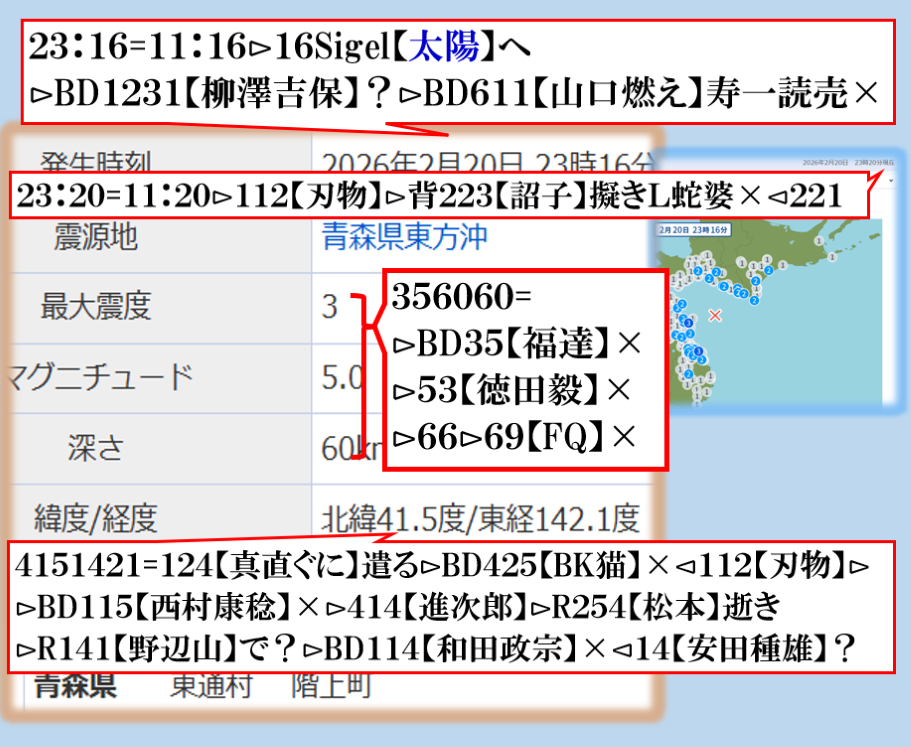Image resolution: width=911 pixels, height=747 pixels.
Task: Click the 深さ row label
Action: (x=95, y=447)
